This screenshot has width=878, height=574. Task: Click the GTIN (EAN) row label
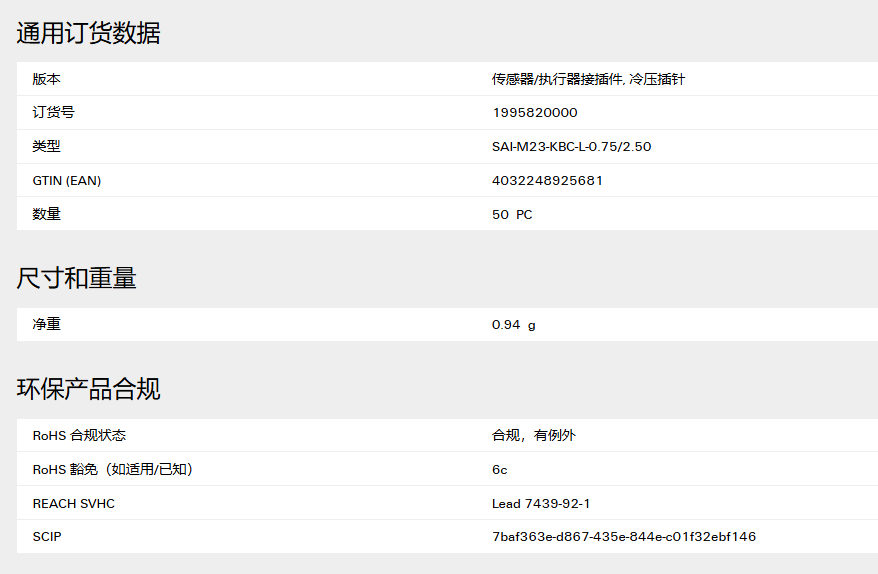pyautogui.click(x=67, y=180)
